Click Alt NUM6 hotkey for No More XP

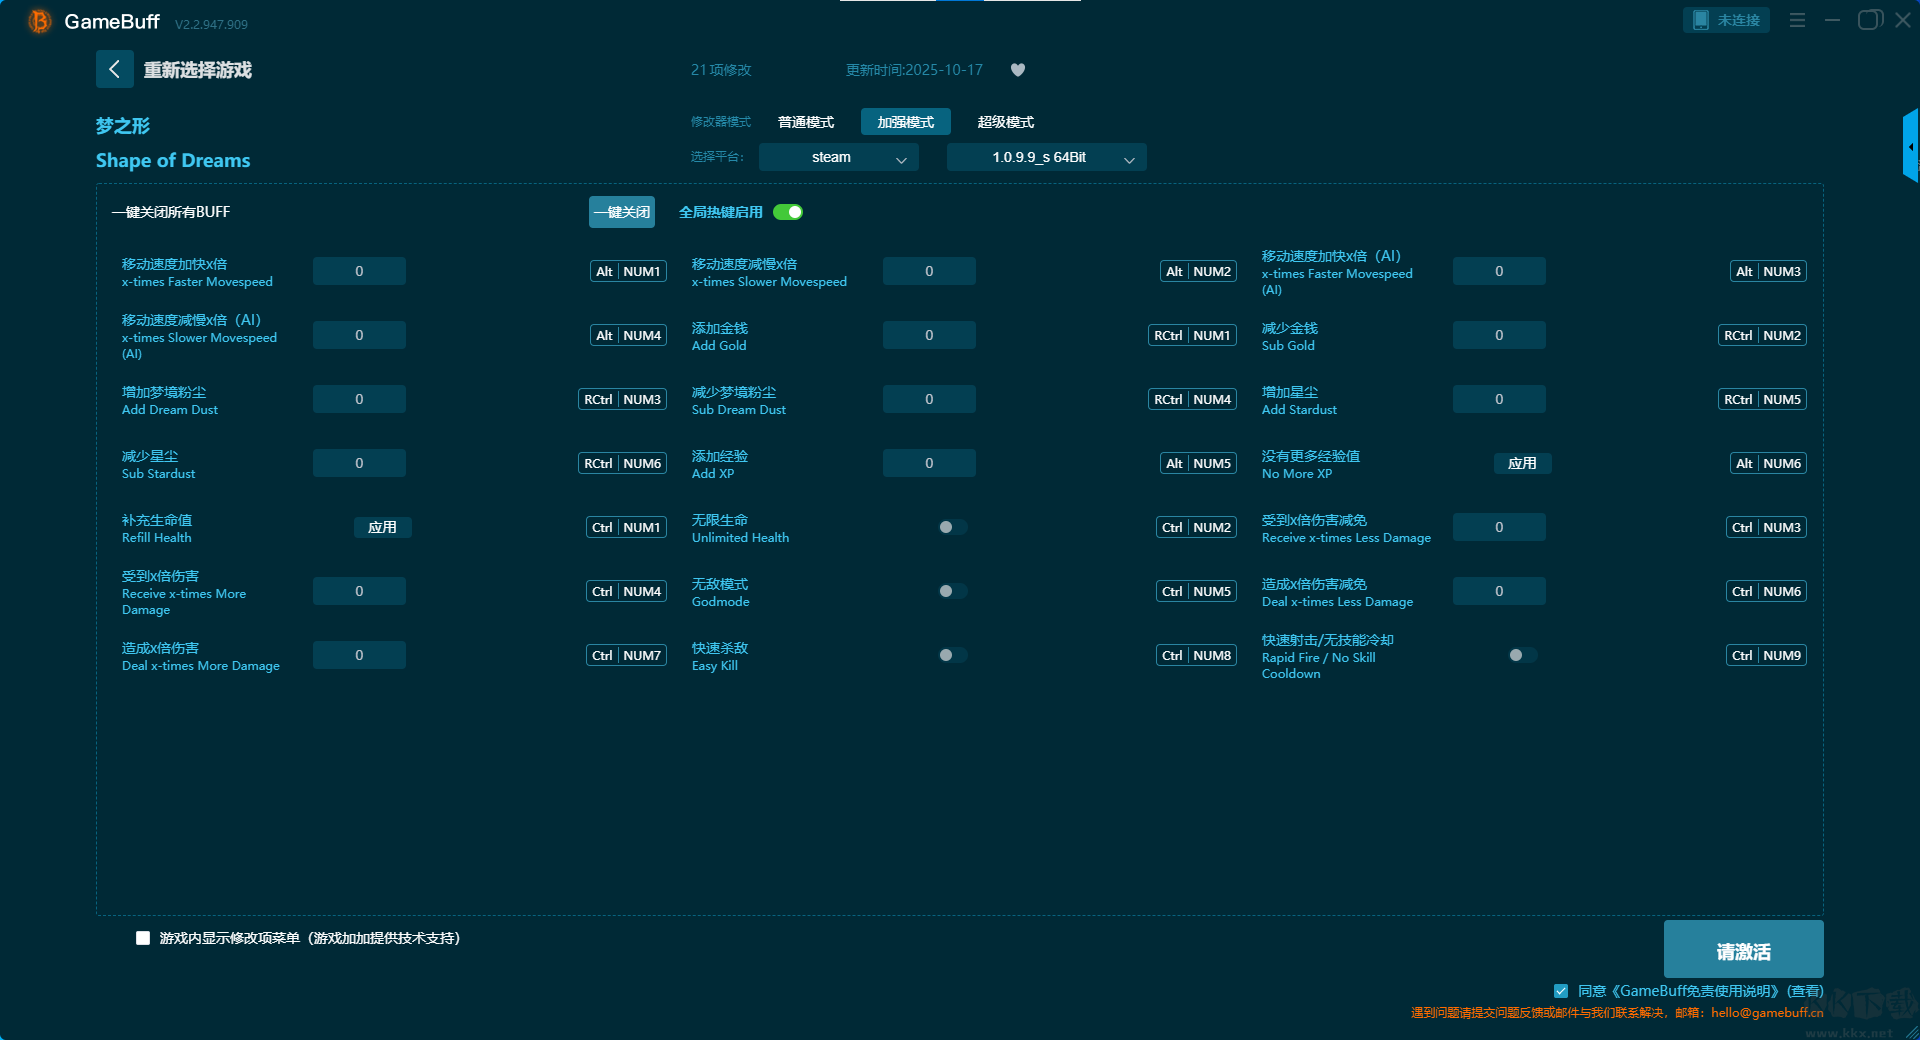pyautogui.click(x=1768, y=463)
